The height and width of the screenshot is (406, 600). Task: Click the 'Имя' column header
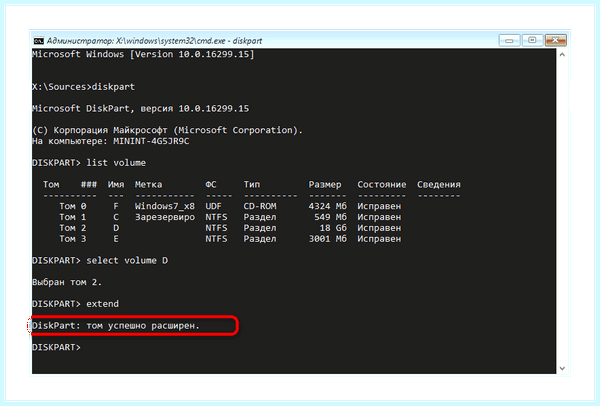pos(116,184)
